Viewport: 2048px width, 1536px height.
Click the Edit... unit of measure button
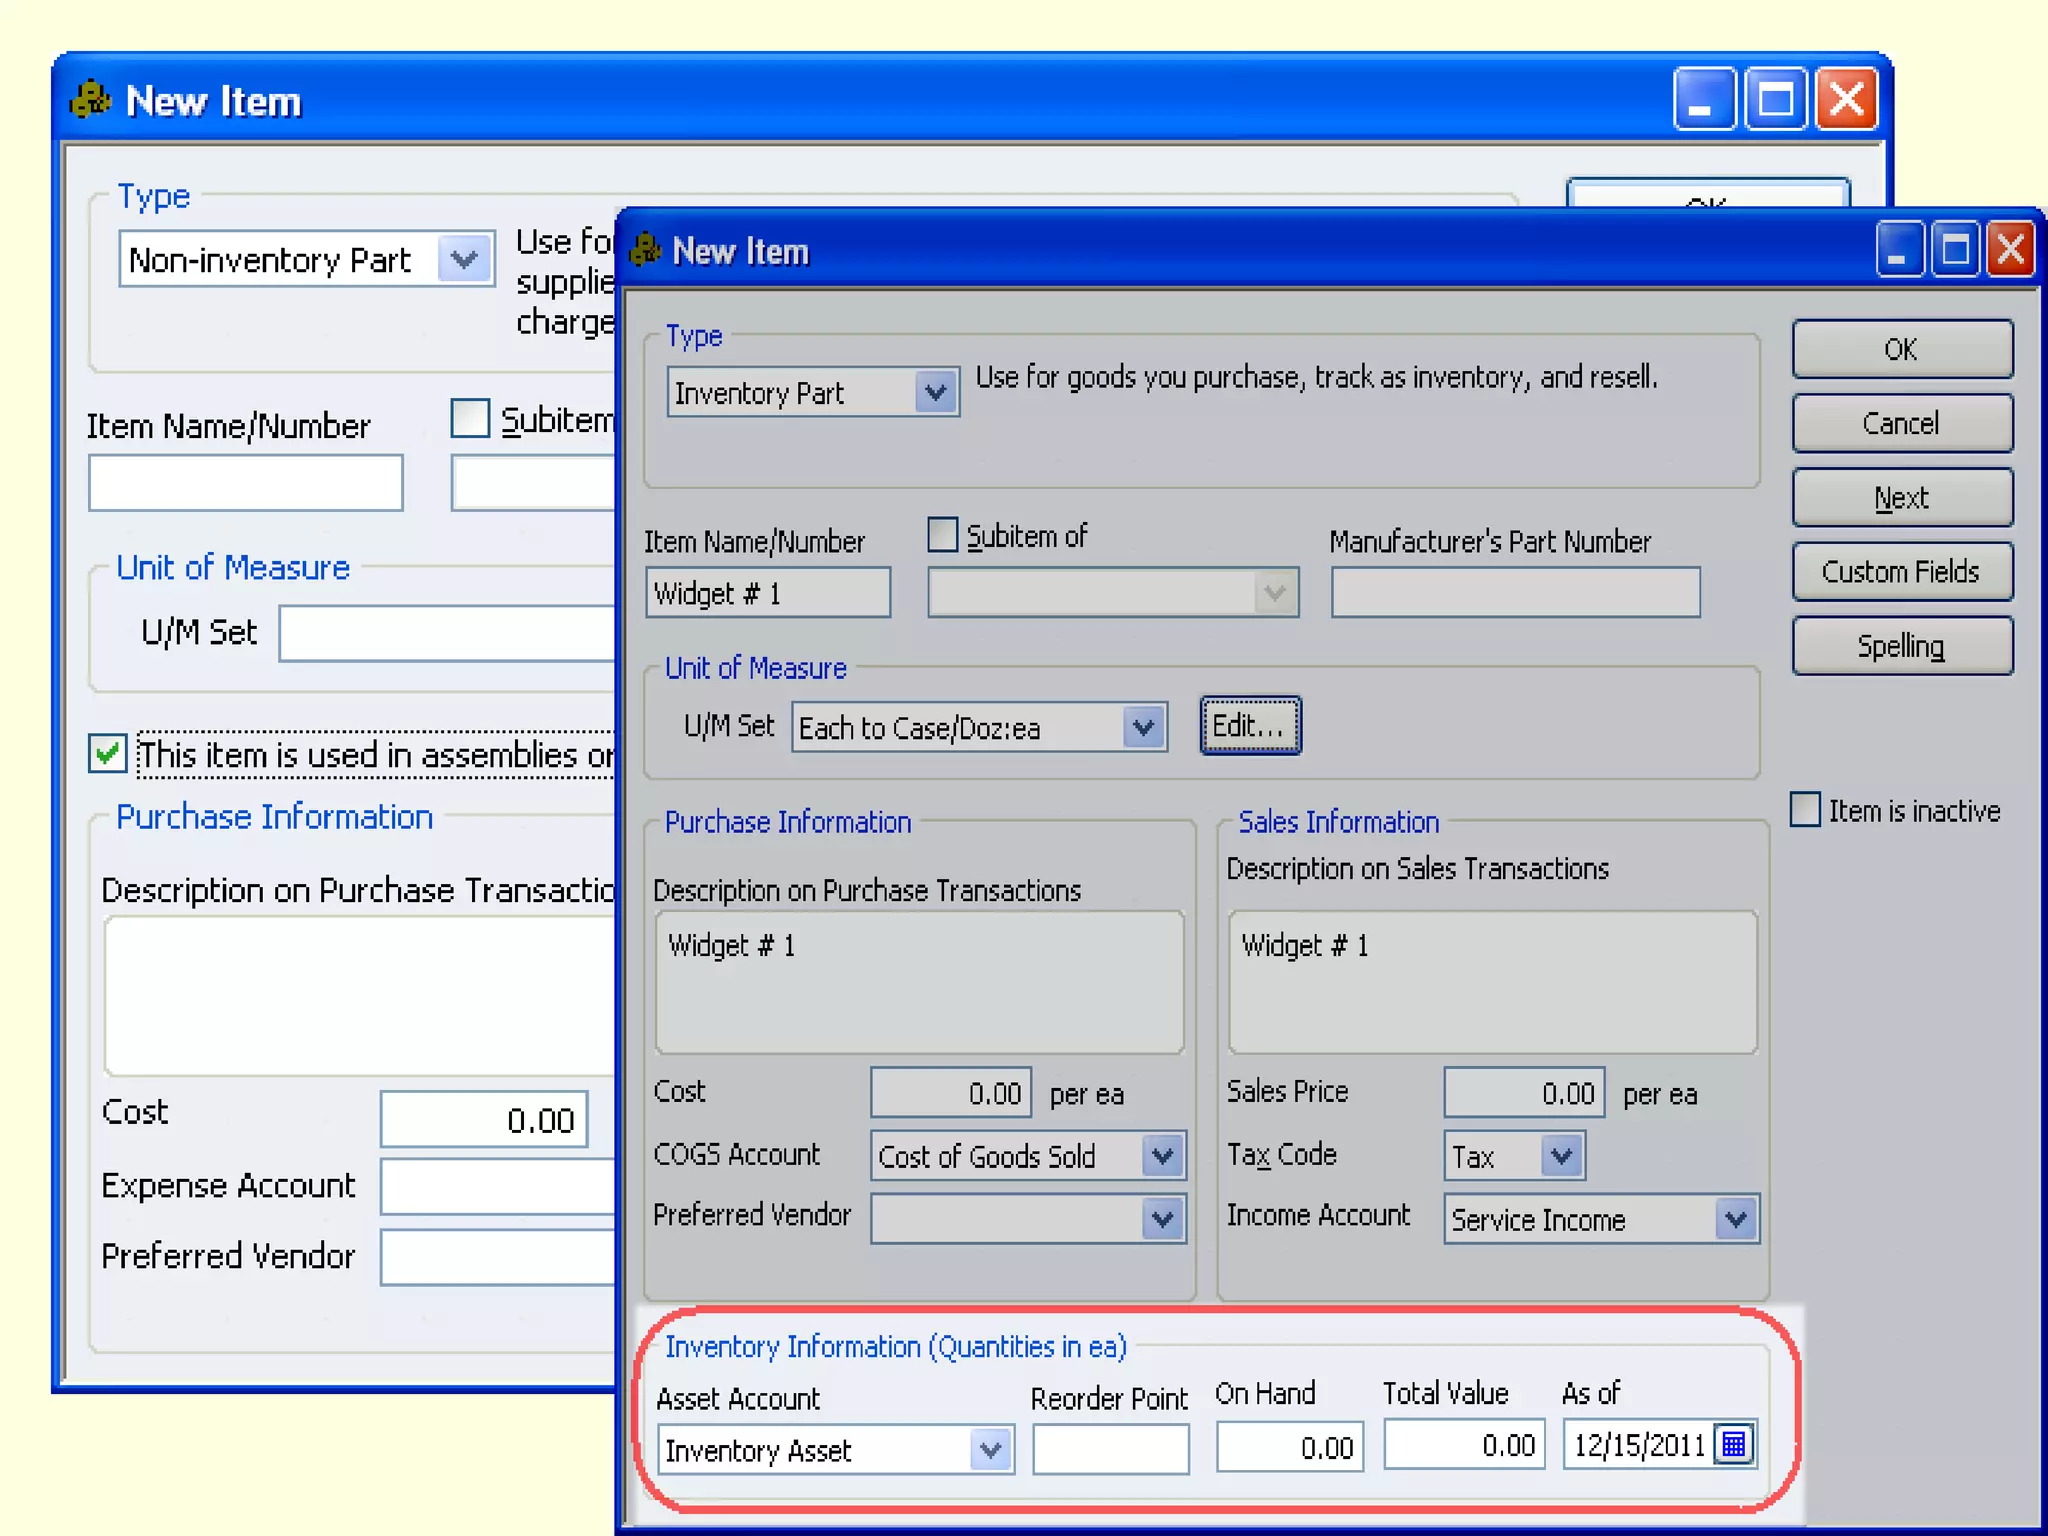(x=1249, y=726)
